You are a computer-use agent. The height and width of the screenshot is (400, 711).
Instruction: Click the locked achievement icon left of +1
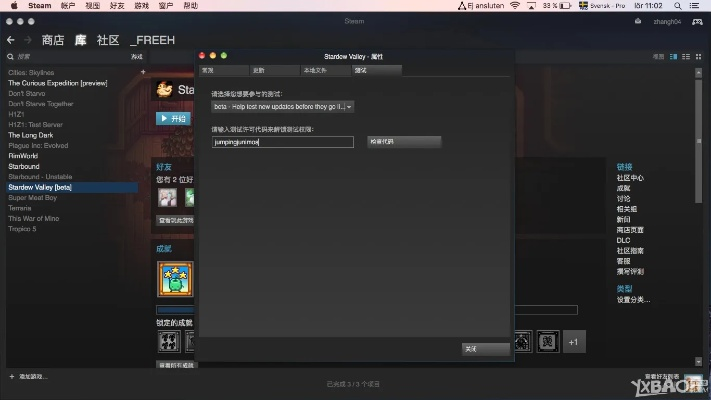548,341
